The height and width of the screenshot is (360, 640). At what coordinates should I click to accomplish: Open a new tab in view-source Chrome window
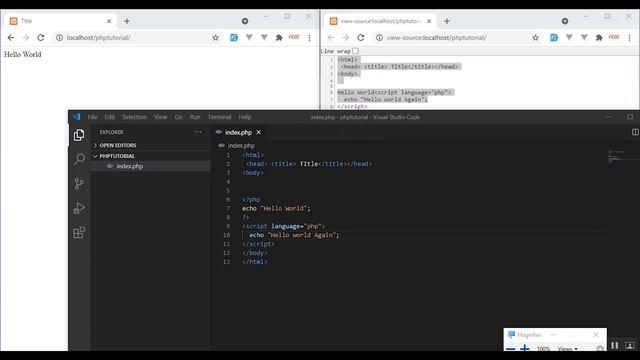coord(447,21)
